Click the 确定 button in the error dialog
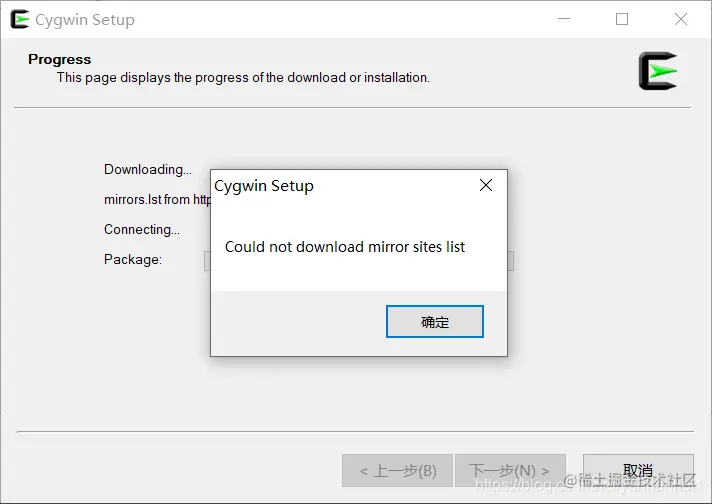712x504 pixels. pyautogui.click(x=435, y=321)
